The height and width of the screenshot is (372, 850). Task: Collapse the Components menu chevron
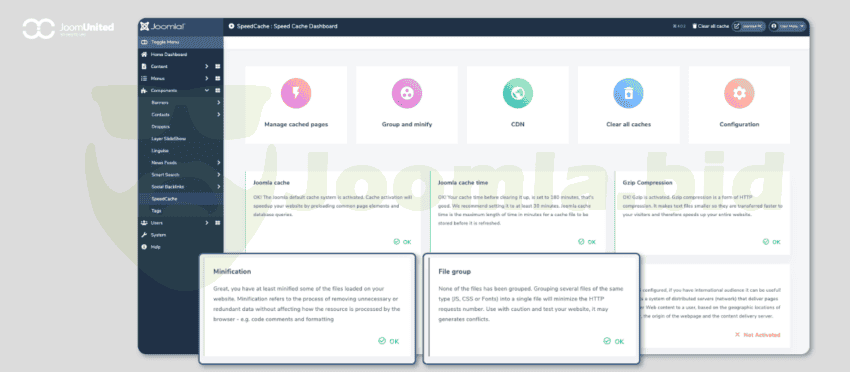(207, 91)
